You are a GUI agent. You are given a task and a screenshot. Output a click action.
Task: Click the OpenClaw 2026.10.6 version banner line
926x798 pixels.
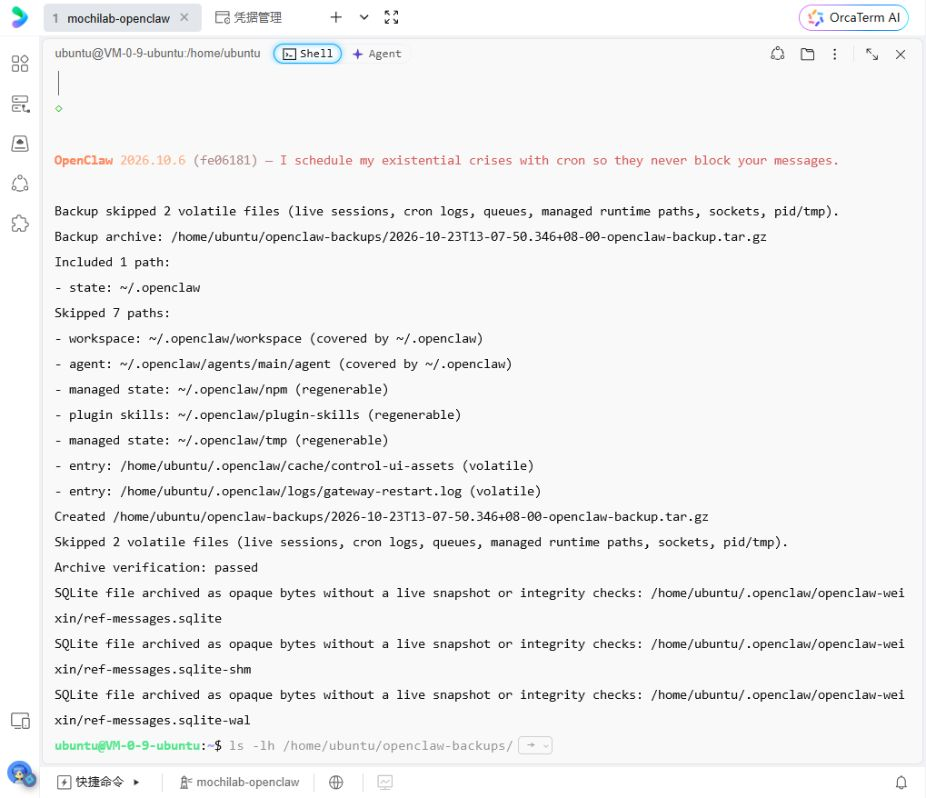pyautogui.click(x=446, y=160)
